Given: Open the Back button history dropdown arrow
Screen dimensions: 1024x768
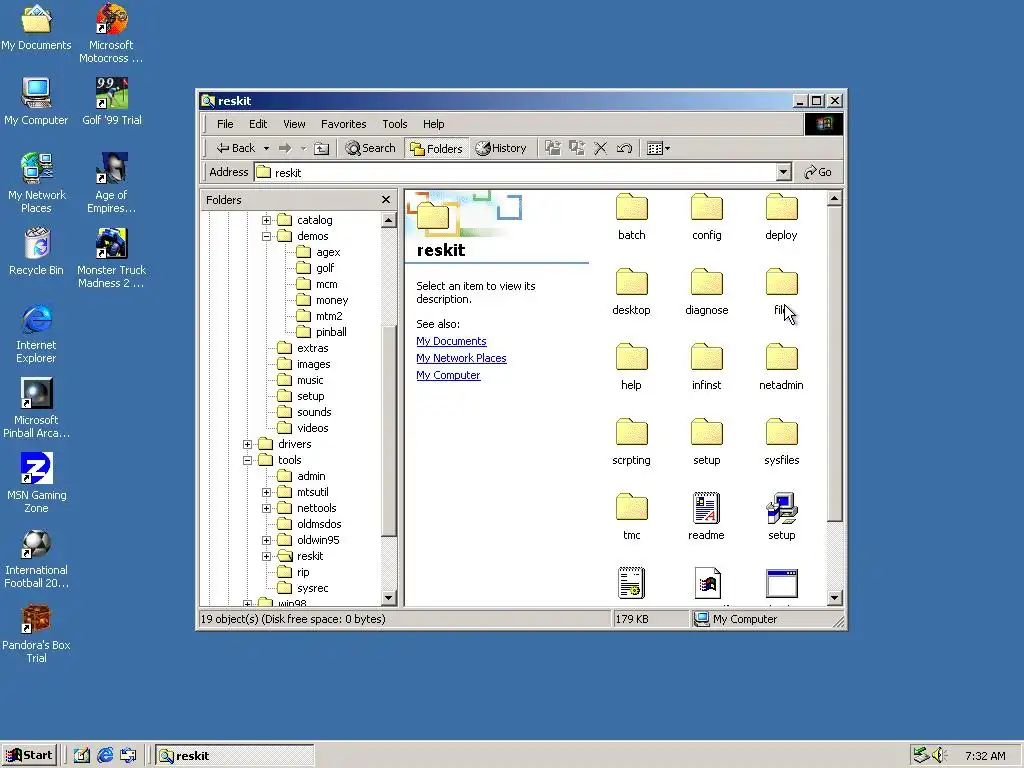Looking at the screenshot, I should (266, 148).
